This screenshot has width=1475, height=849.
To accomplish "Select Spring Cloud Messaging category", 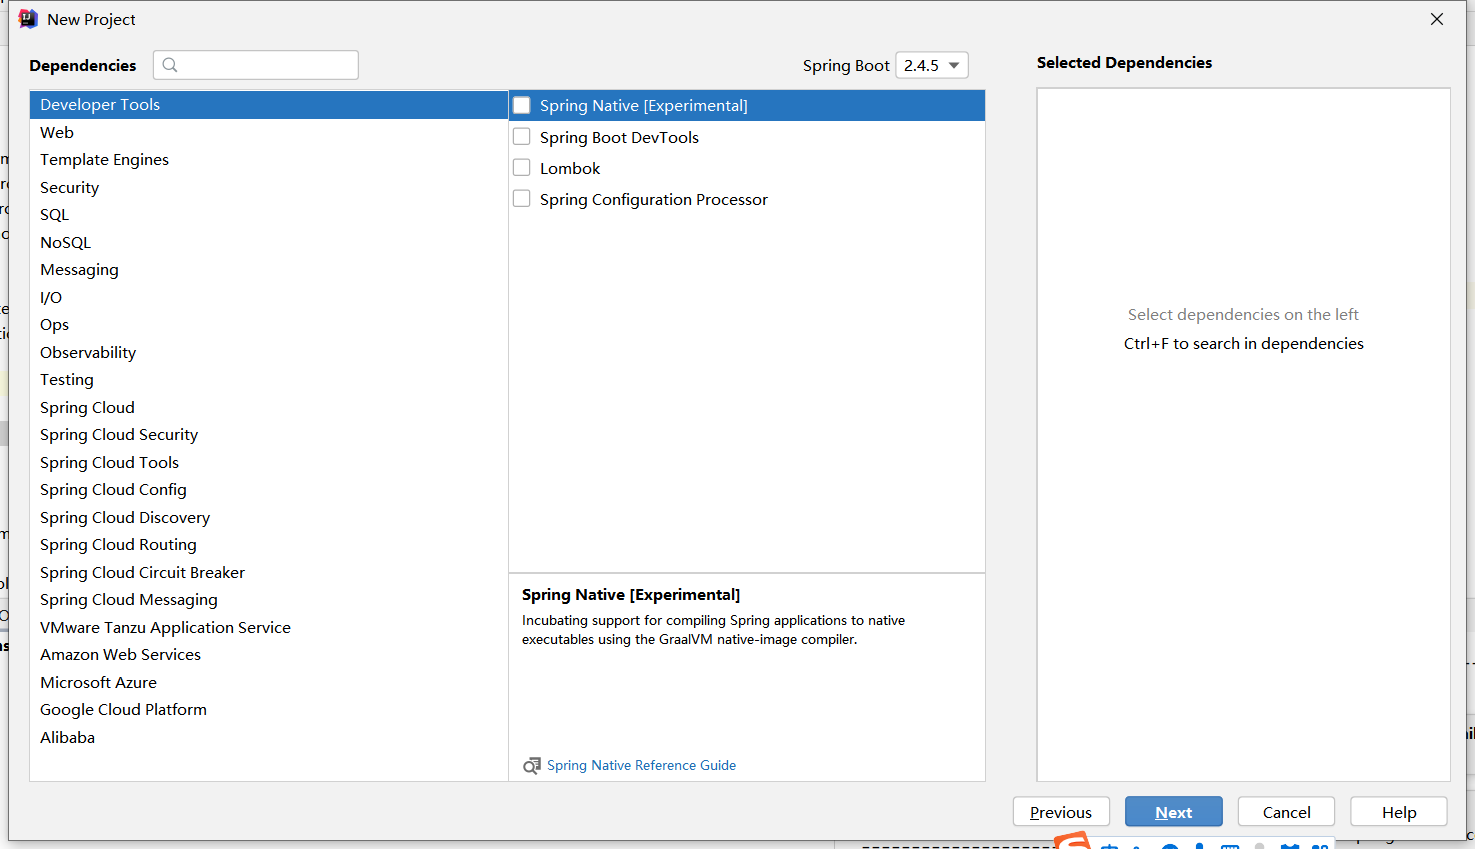I will (269, 600).
